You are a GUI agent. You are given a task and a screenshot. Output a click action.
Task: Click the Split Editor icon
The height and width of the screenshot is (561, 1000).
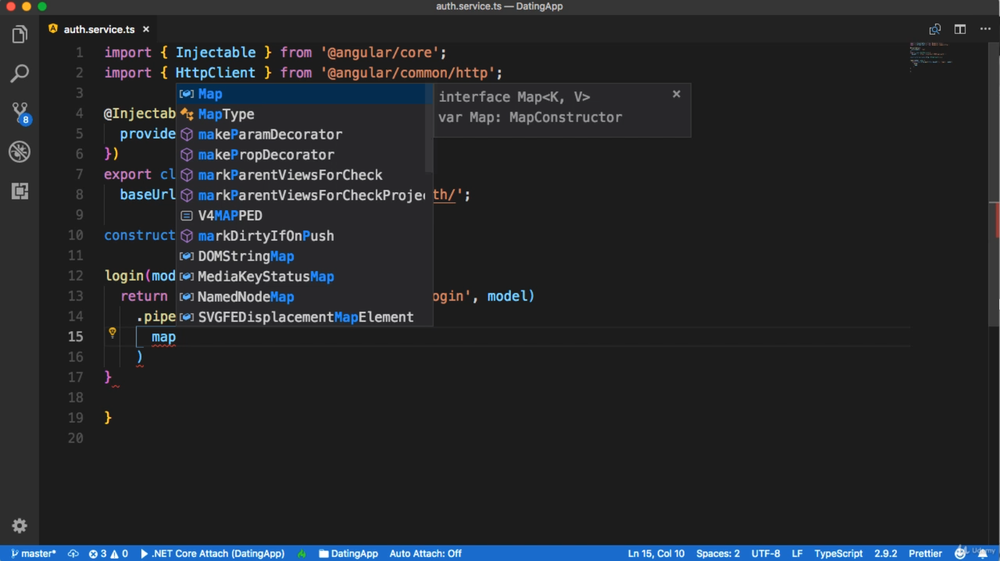960,29
